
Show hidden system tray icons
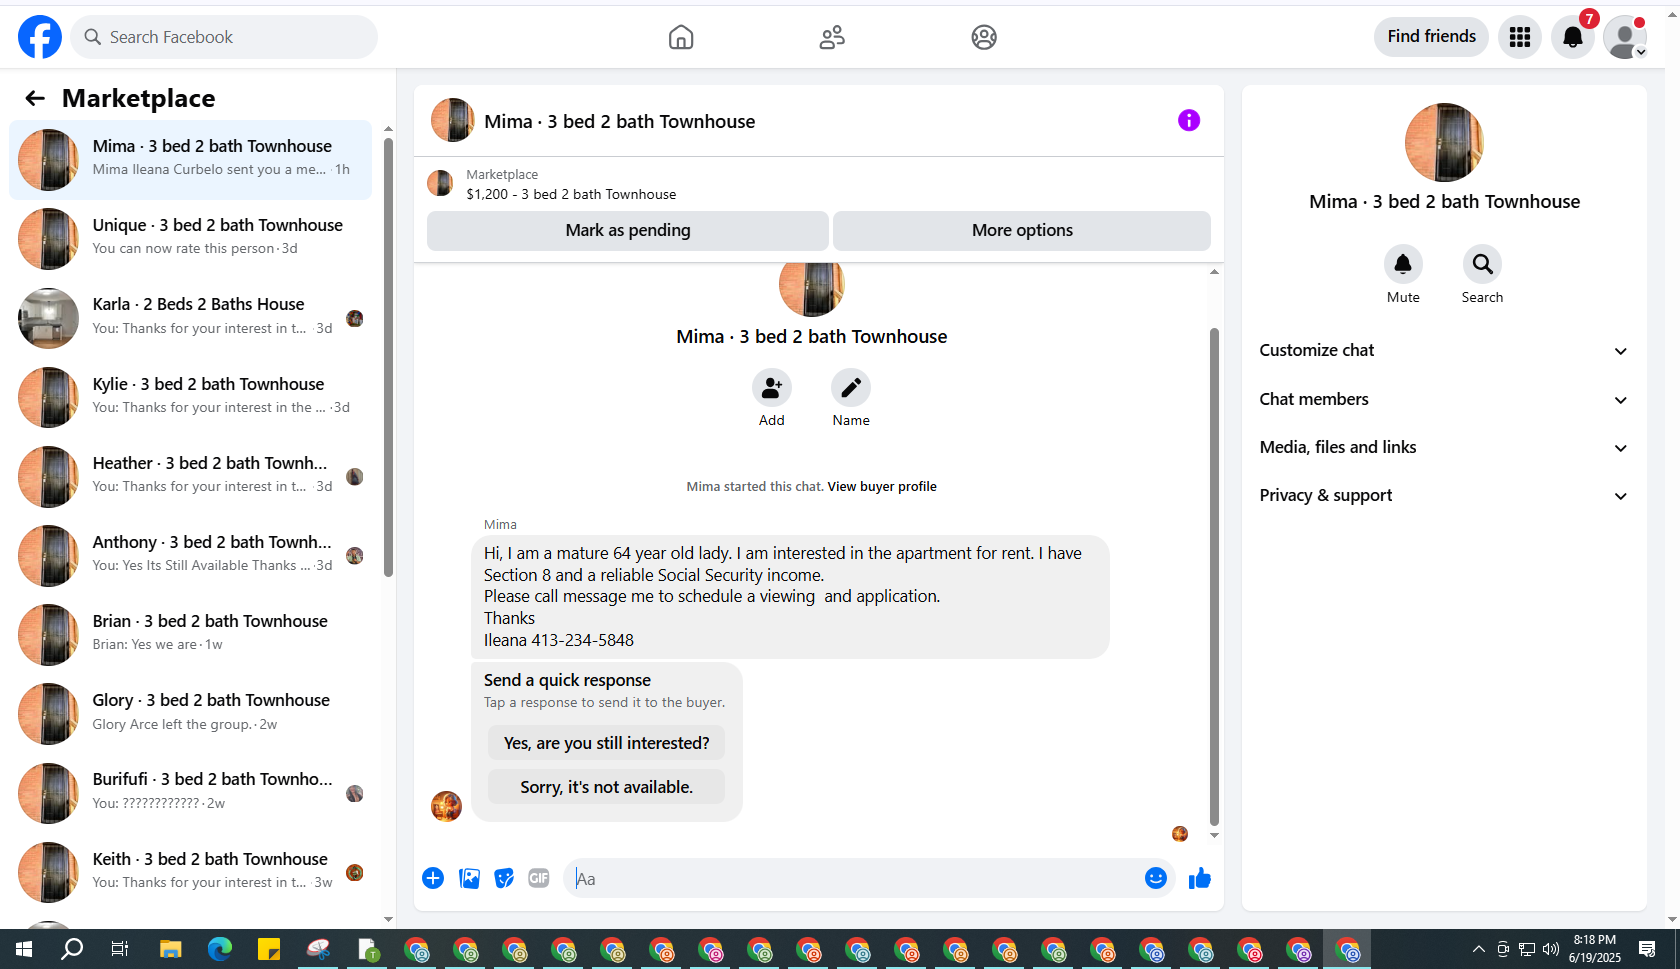coord(1479,949)
